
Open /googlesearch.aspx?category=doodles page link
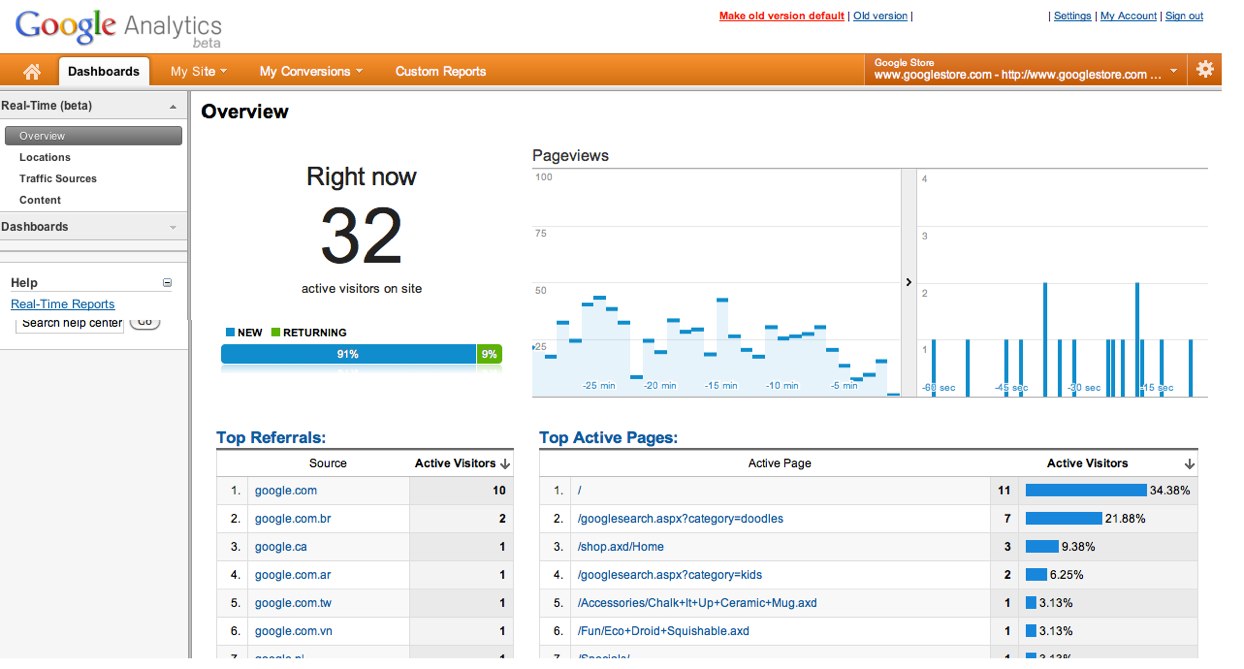point(680,518)
